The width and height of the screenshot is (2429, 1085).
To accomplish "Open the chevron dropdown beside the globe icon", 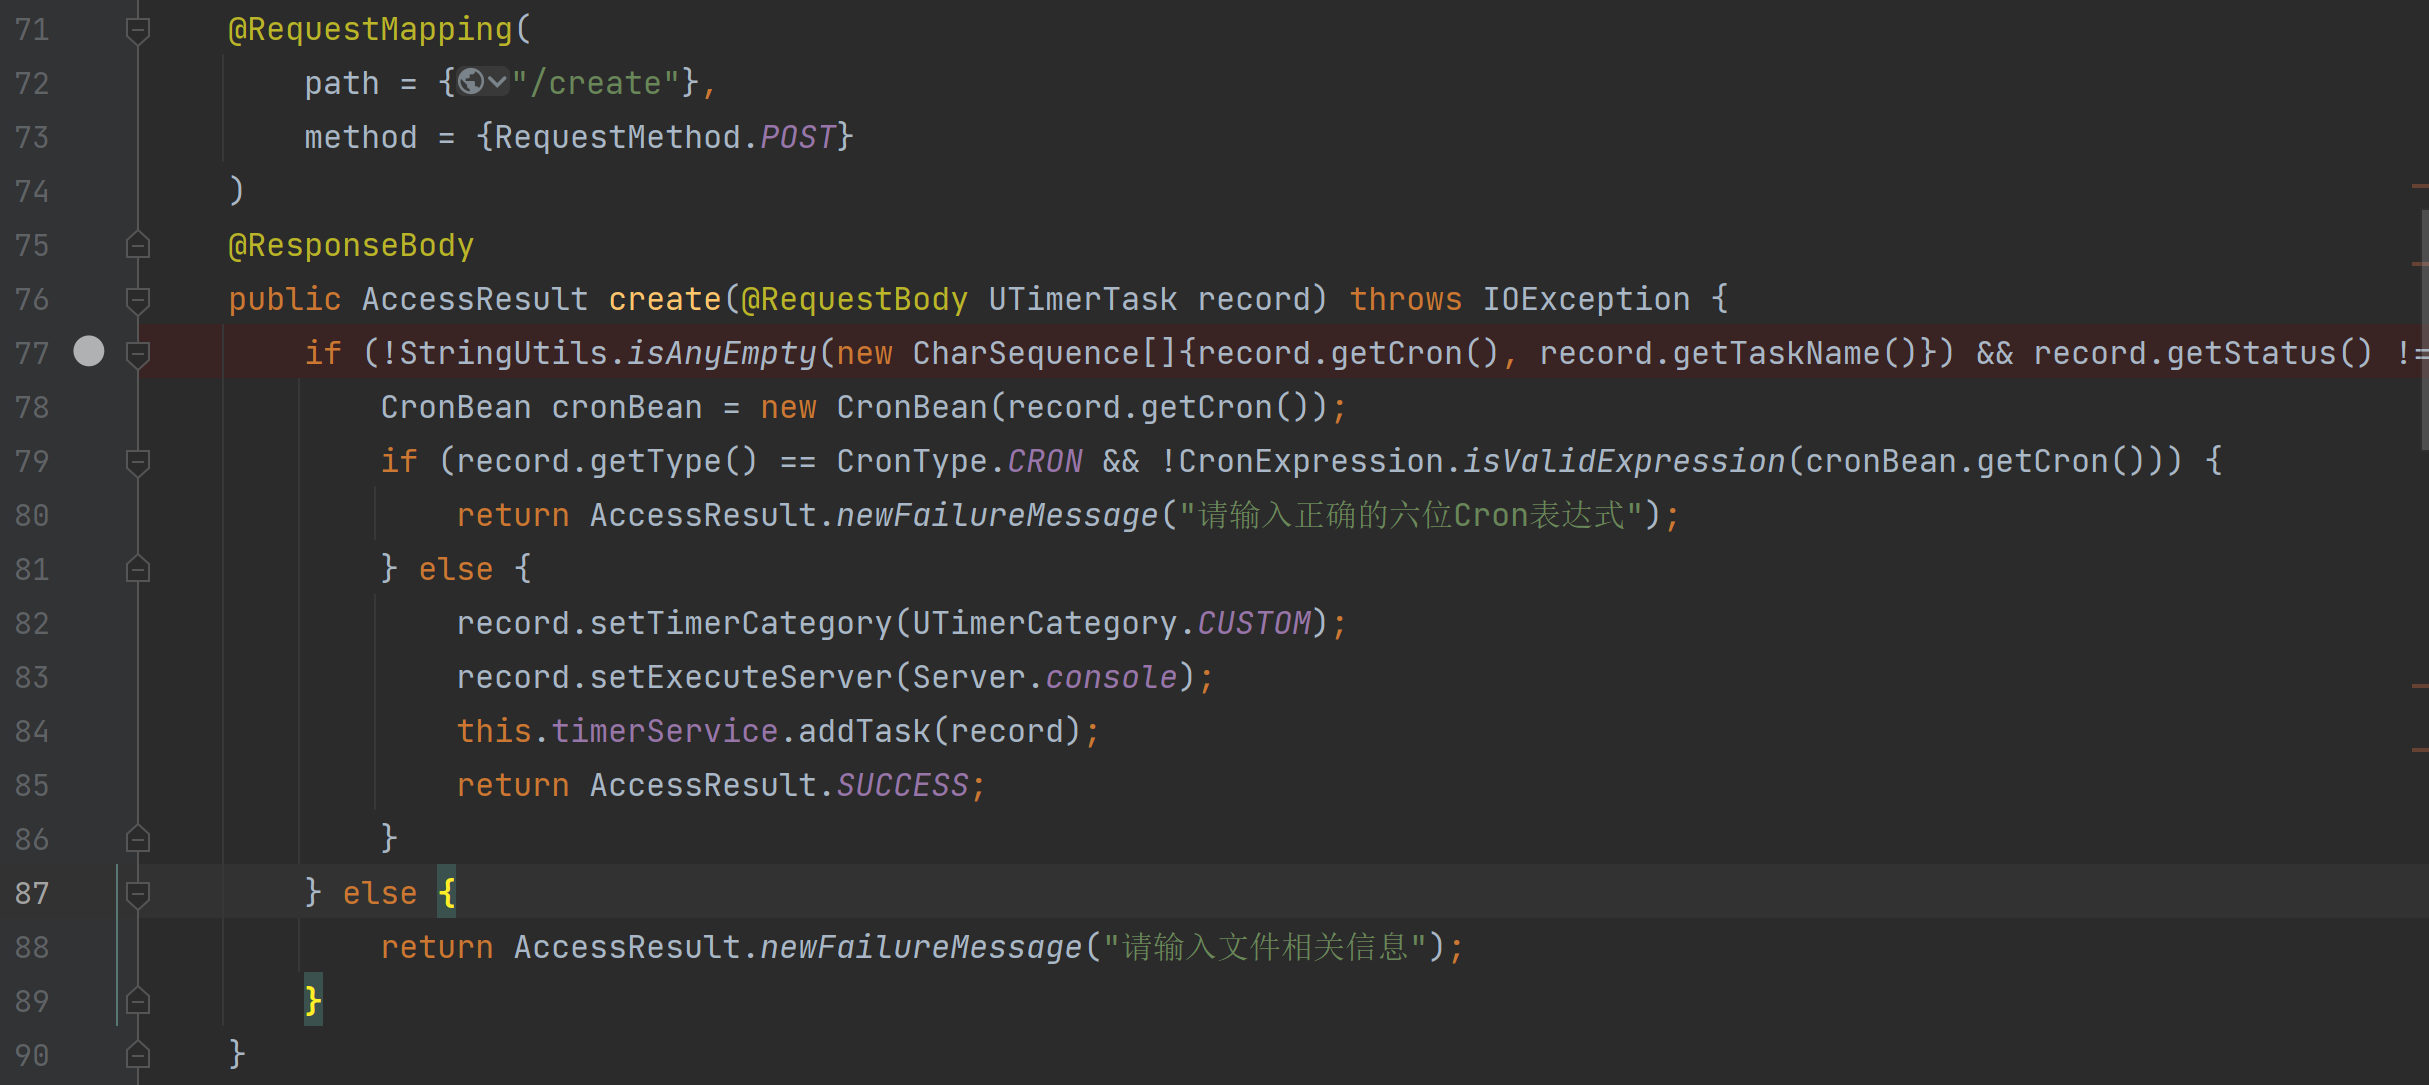I will tap(497, 82).
